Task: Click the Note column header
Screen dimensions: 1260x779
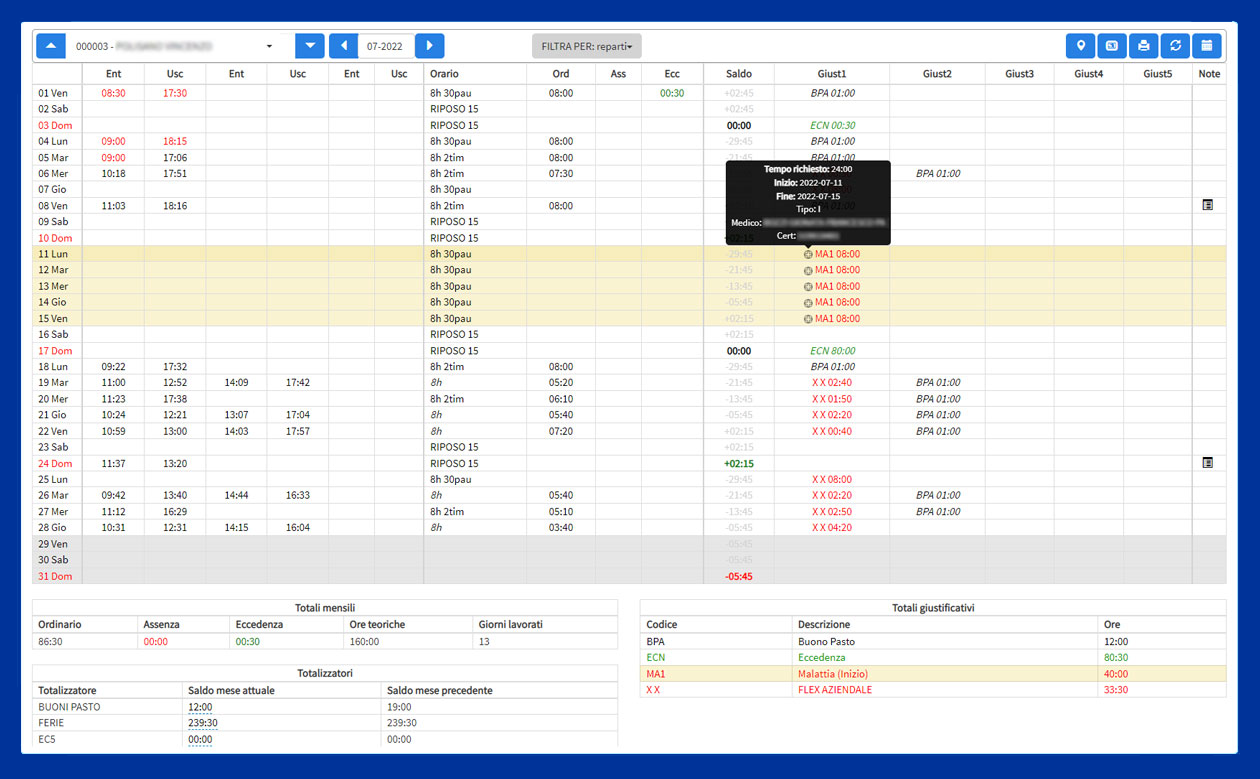Action: (1209, 74)
